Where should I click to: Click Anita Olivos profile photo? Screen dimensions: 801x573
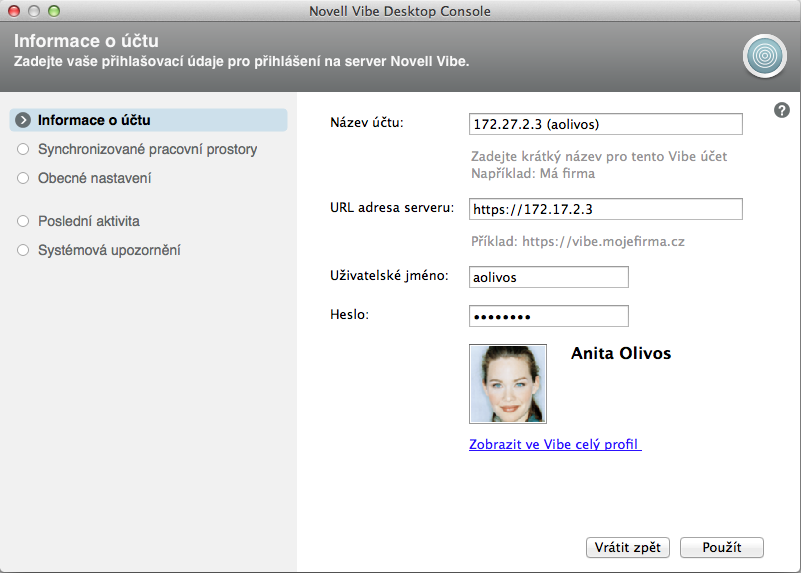[x=508, y=384]
